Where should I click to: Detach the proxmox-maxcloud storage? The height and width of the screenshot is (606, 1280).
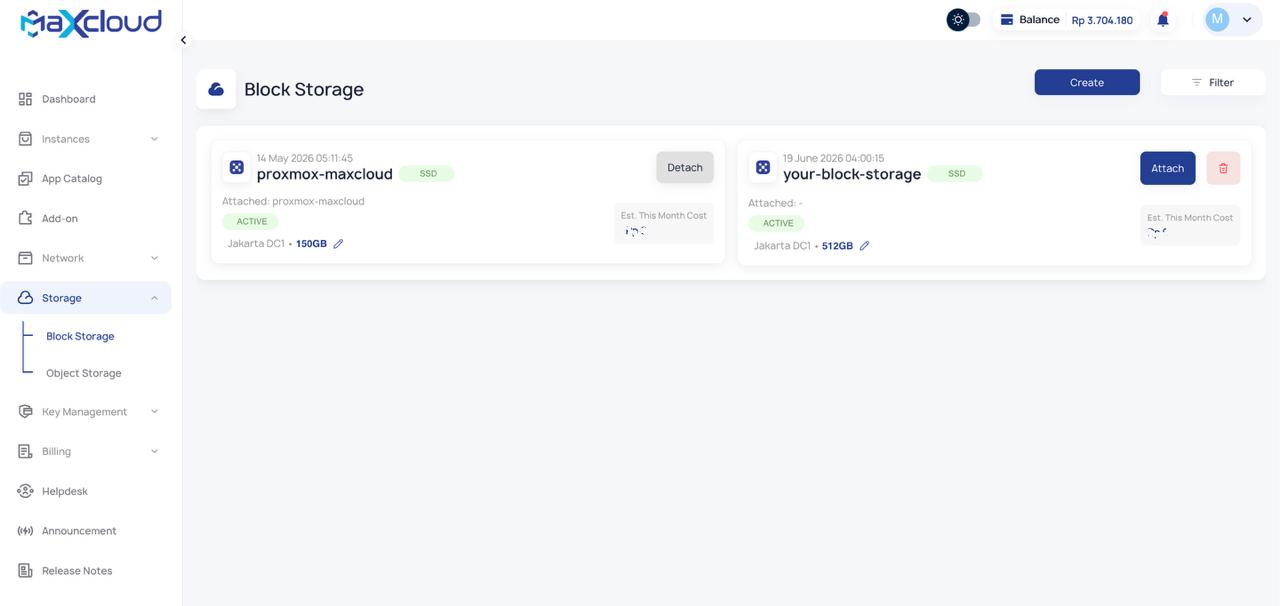pos(685,167)
